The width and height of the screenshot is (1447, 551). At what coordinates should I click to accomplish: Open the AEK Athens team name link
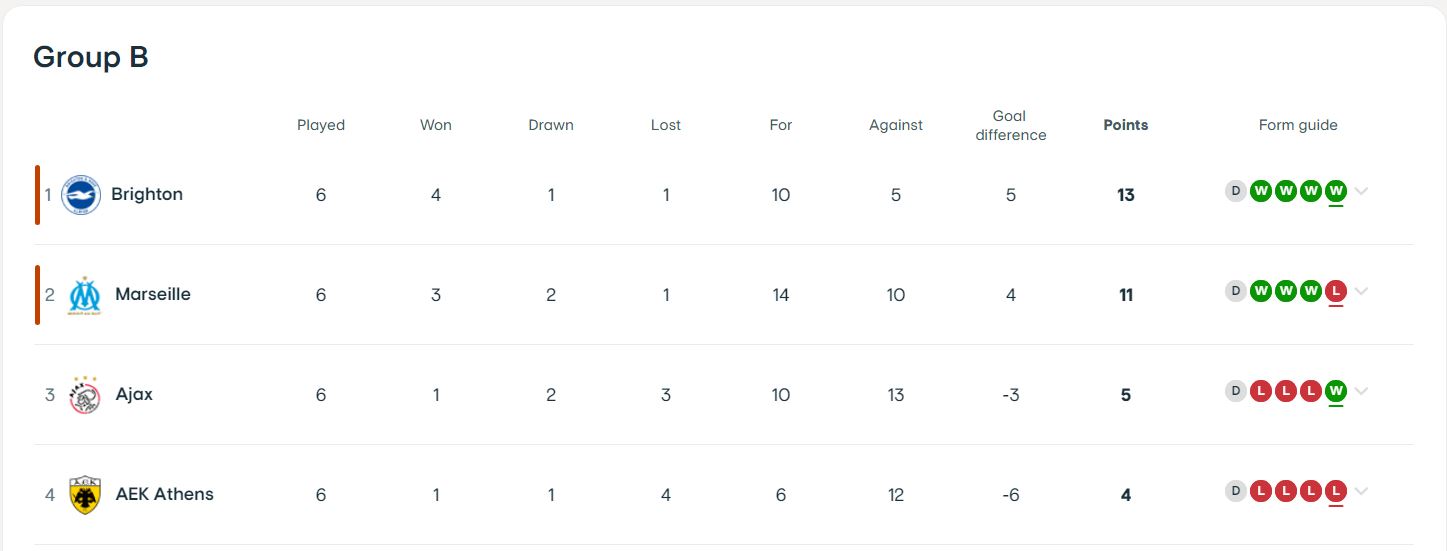(165, 494)
